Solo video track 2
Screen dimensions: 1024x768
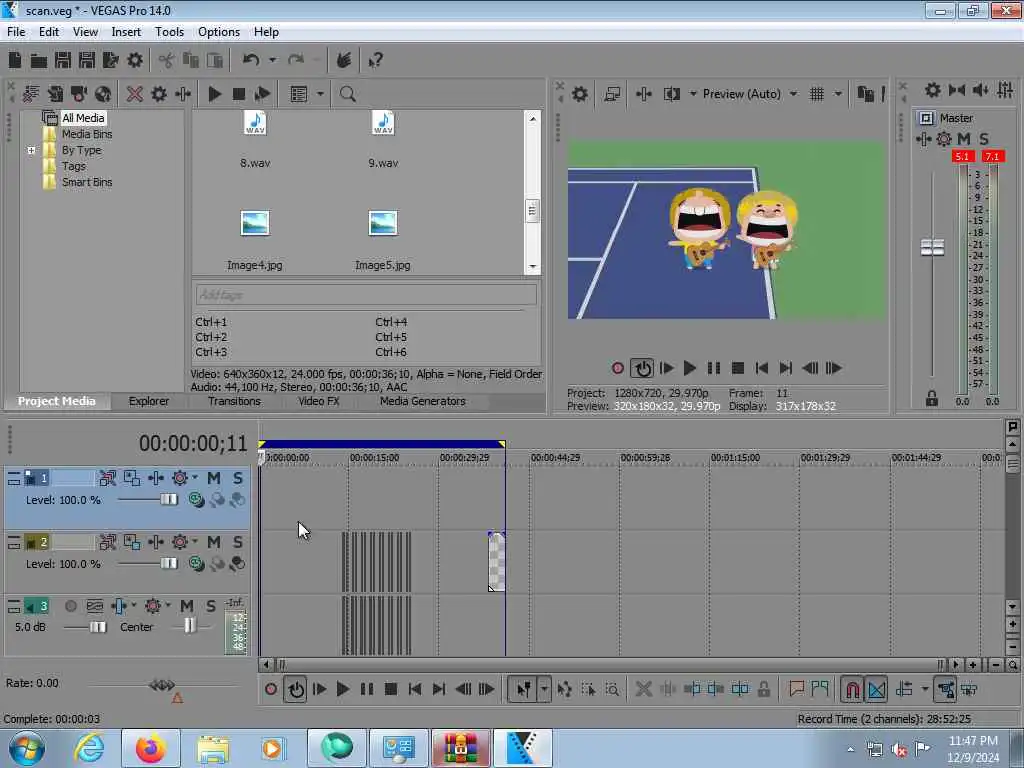(238, 542)
